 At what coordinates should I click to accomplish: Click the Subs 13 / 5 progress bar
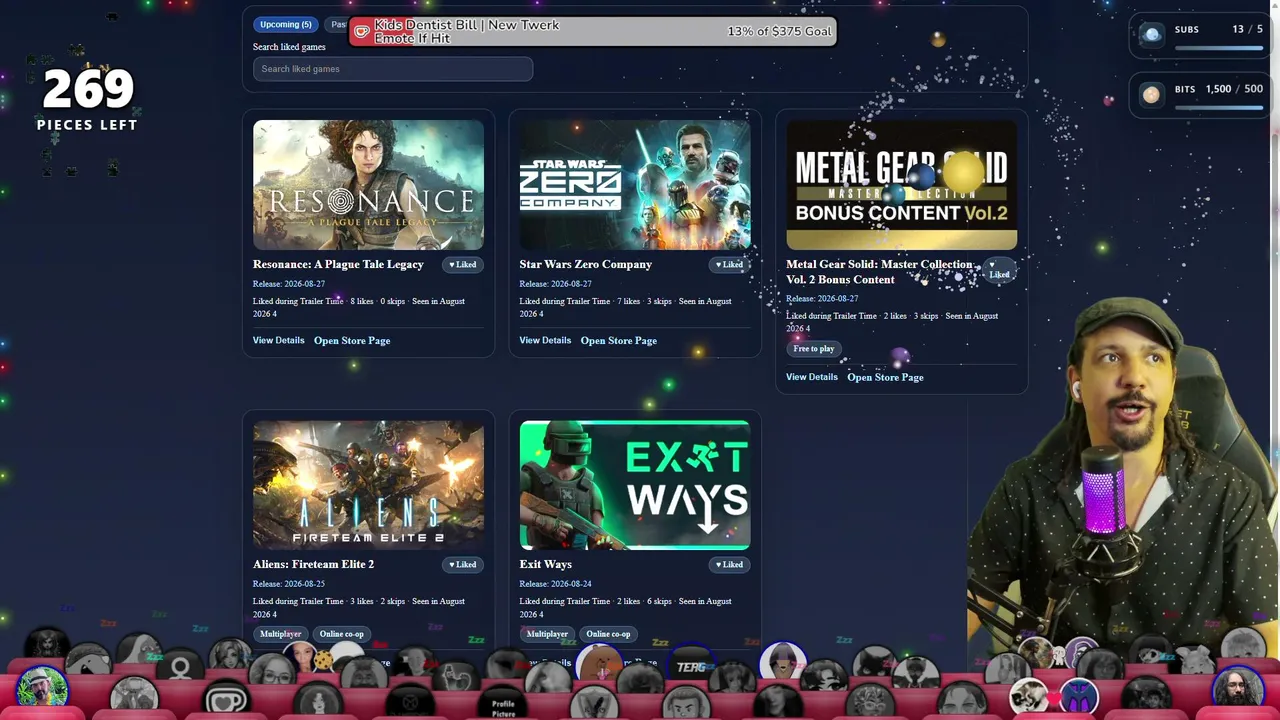1219,47
